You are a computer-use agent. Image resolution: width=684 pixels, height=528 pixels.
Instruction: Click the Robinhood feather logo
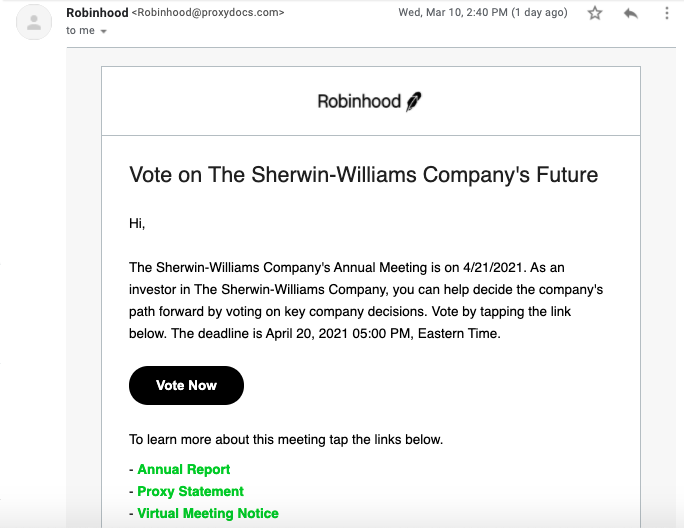pos(414,101)
